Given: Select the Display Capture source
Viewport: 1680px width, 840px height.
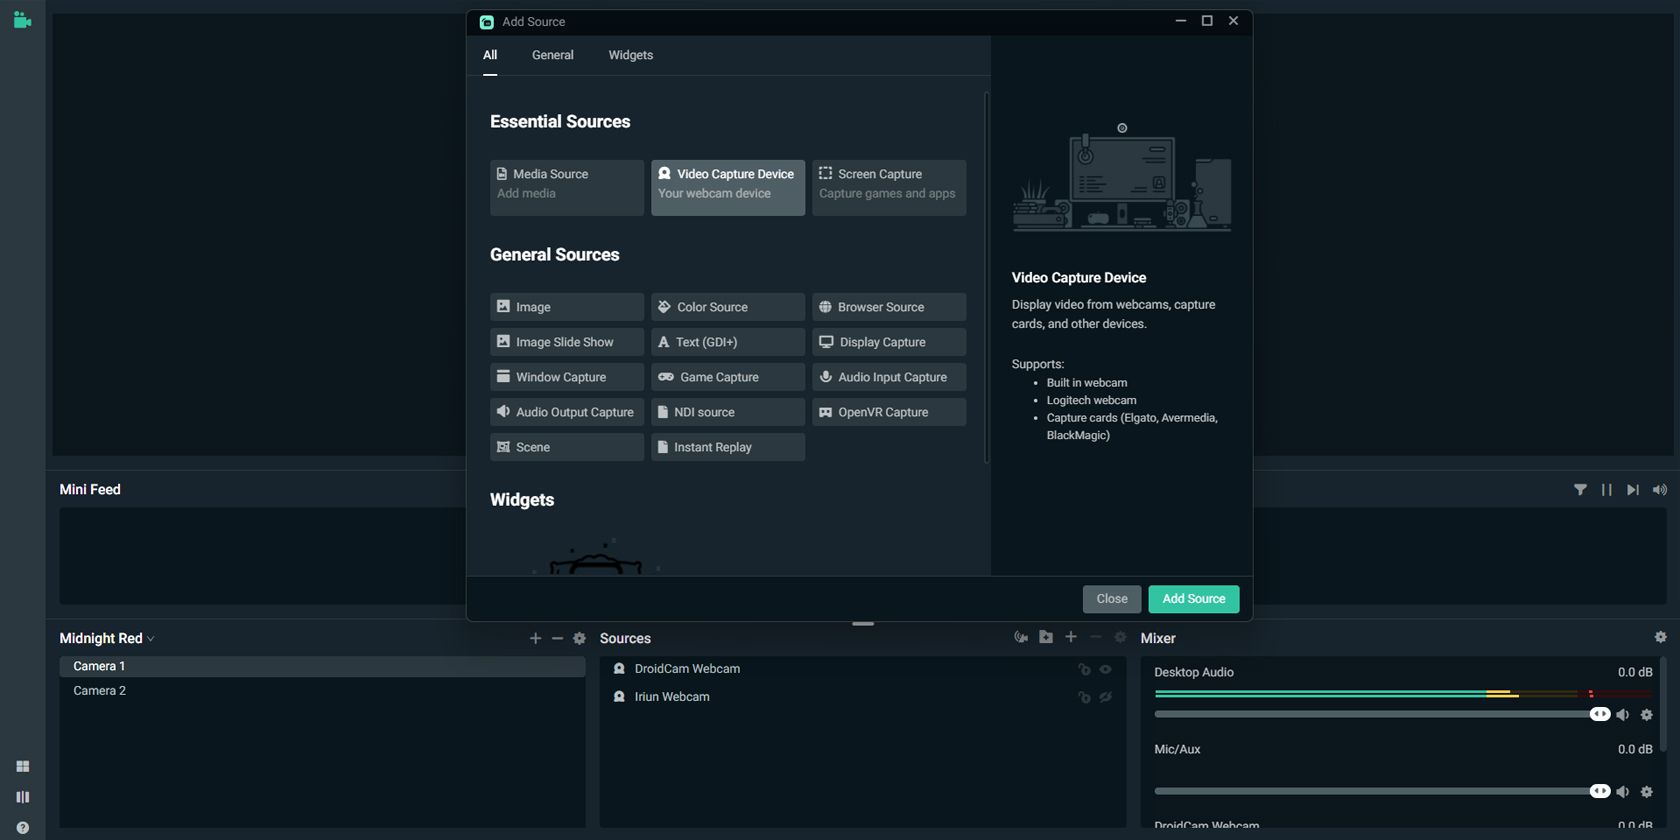Looking at the screenshot, I should (889, 342).
